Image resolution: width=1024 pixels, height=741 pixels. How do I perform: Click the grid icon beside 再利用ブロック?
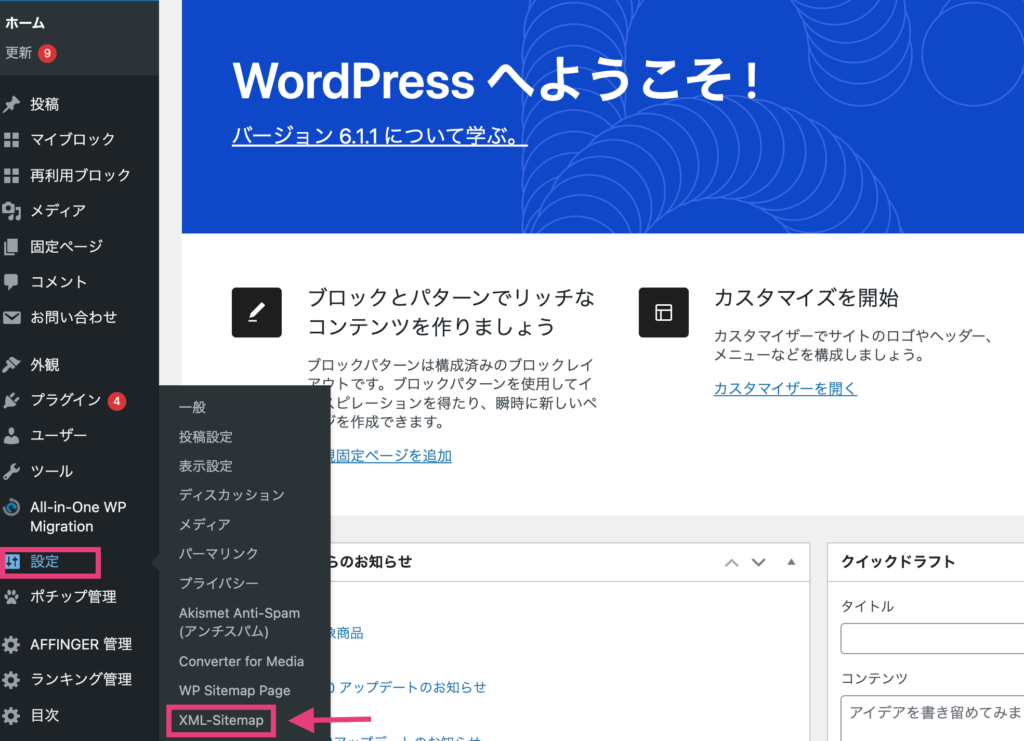[x=11, y=175]
